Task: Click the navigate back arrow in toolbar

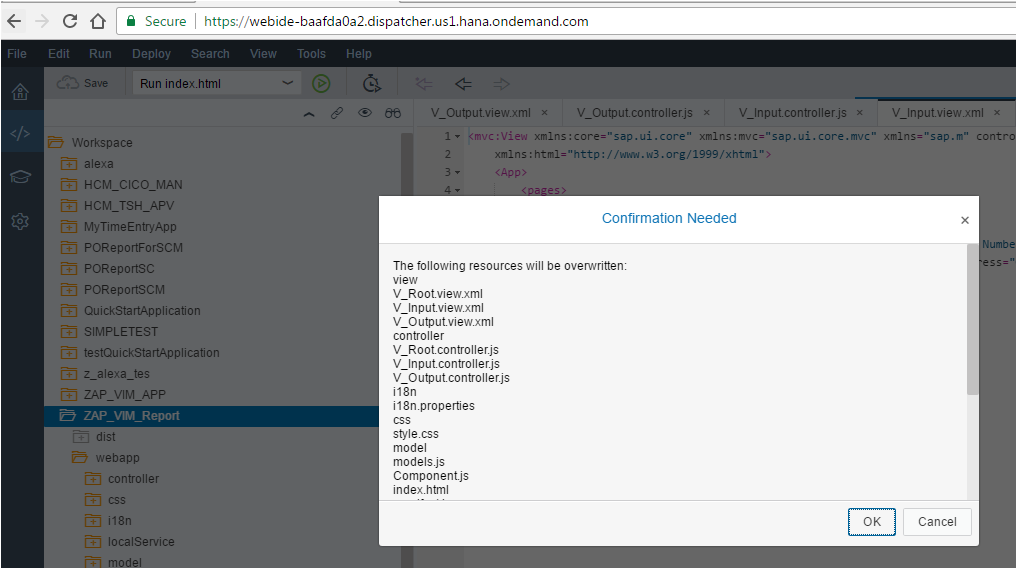Action: 463,84
